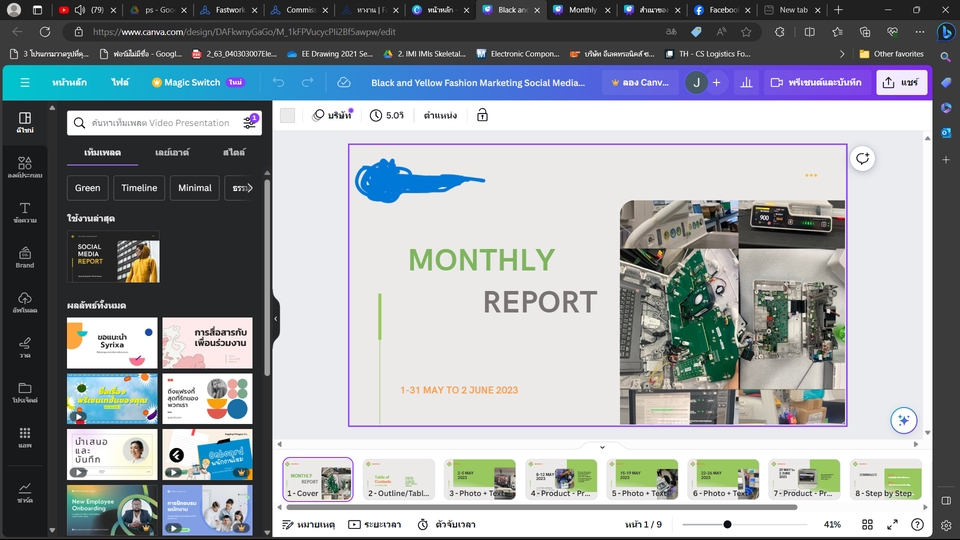960x540 pixels.
Task: Open the Charts side panel
Action: click(x=24, y=492)
